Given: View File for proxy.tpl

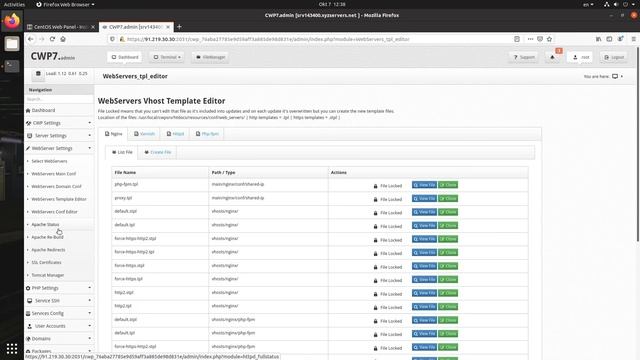Looking at the screenshot, I should (424, 198).
